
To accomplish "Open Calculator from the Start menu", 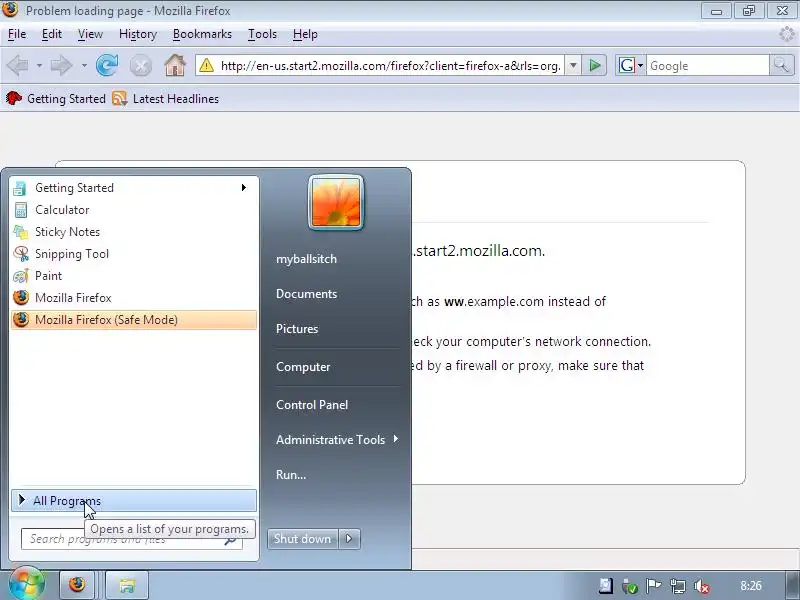I will [134, 210].
